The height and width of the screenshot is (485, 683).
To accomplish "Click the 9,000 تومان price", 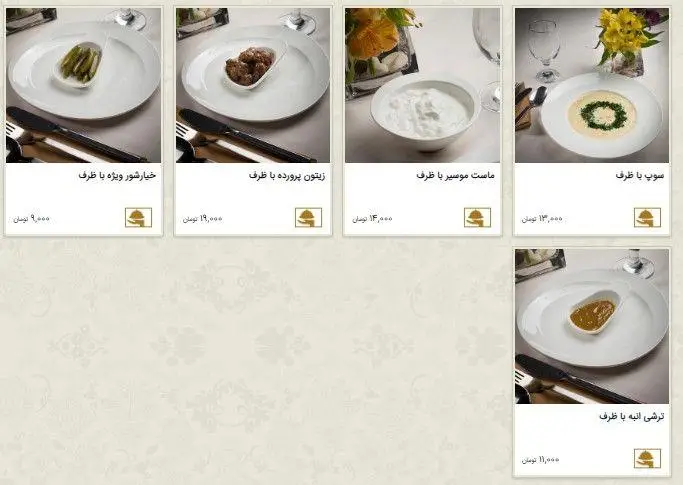I will click(x=31, y=219).
